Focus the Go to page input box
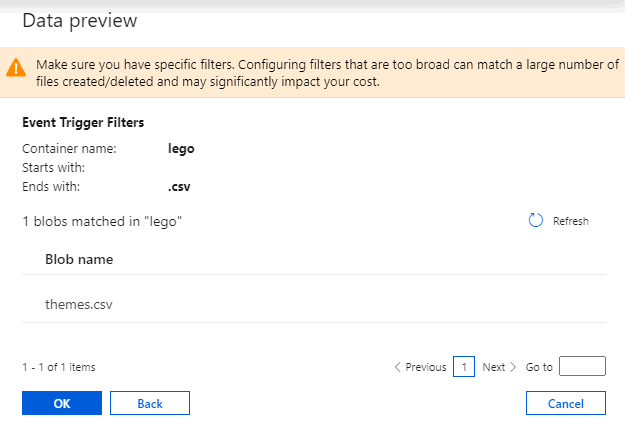 (582, 367)
